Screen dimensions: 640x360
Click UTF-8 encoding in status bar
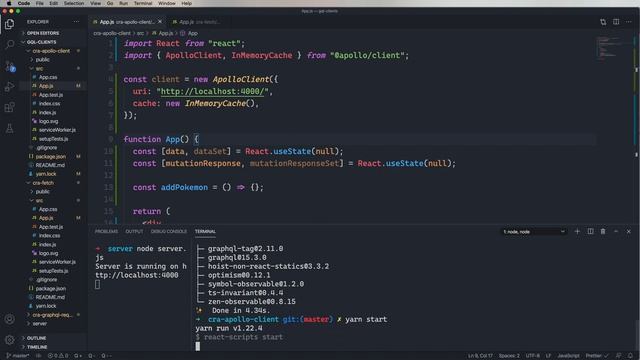533,356
